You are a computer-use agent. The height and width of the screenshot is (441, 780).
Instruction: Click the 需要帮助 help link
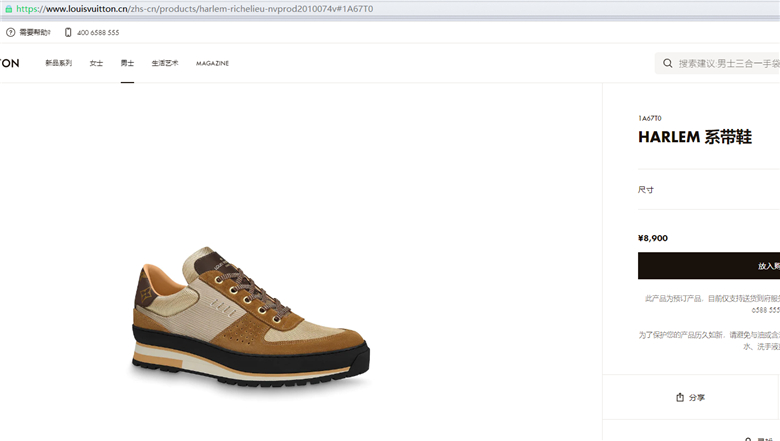[35, 32]
